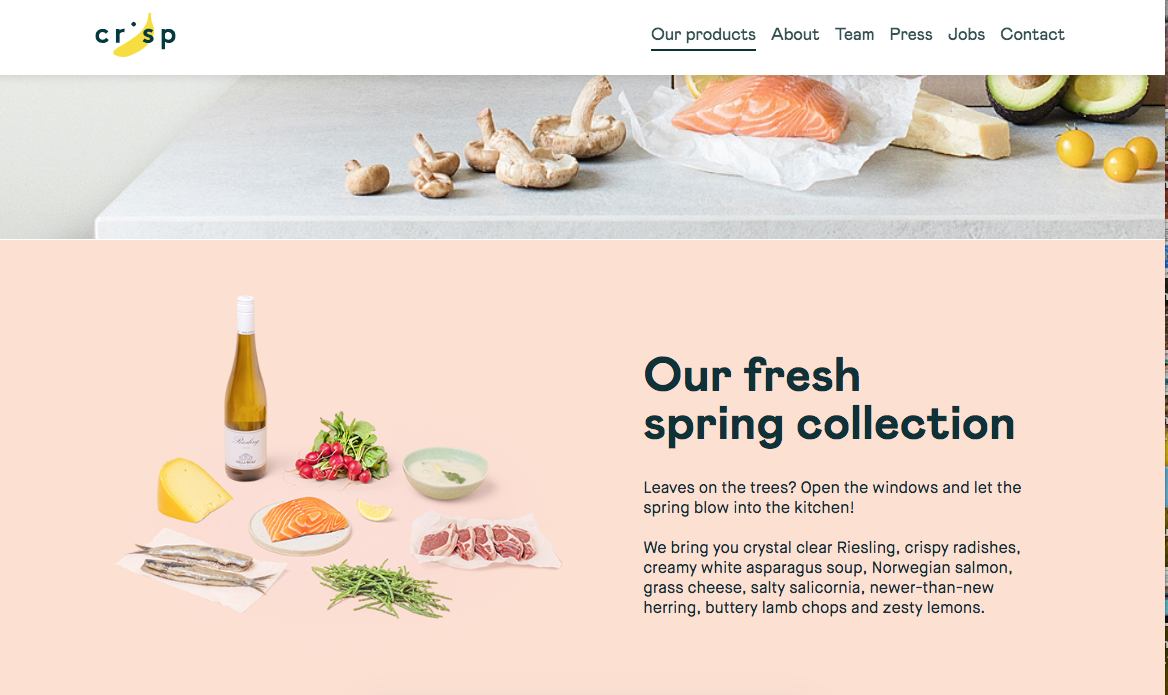1168x695 pixels.
Task: Go to the About page
Action: tap(795, 34)
